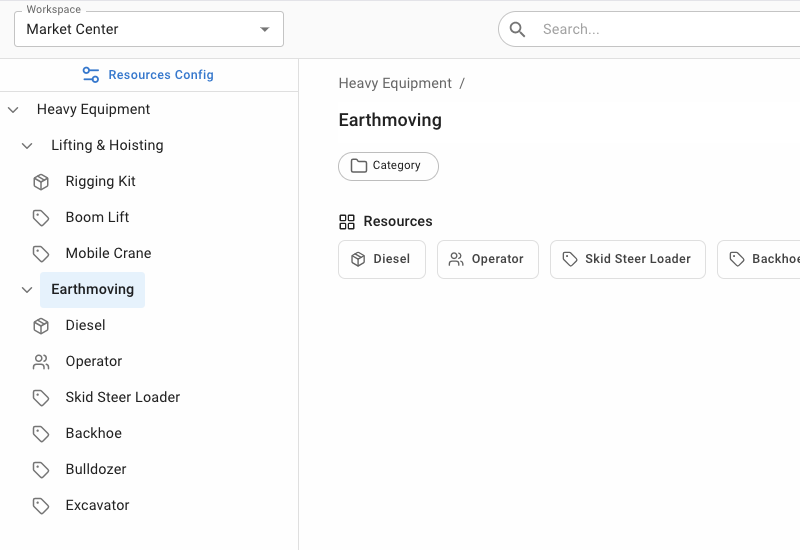This screenshot has height=550, width=800.
Task: Click the Backhoe tag icon in sidebar tree
Action: (41, 434)
